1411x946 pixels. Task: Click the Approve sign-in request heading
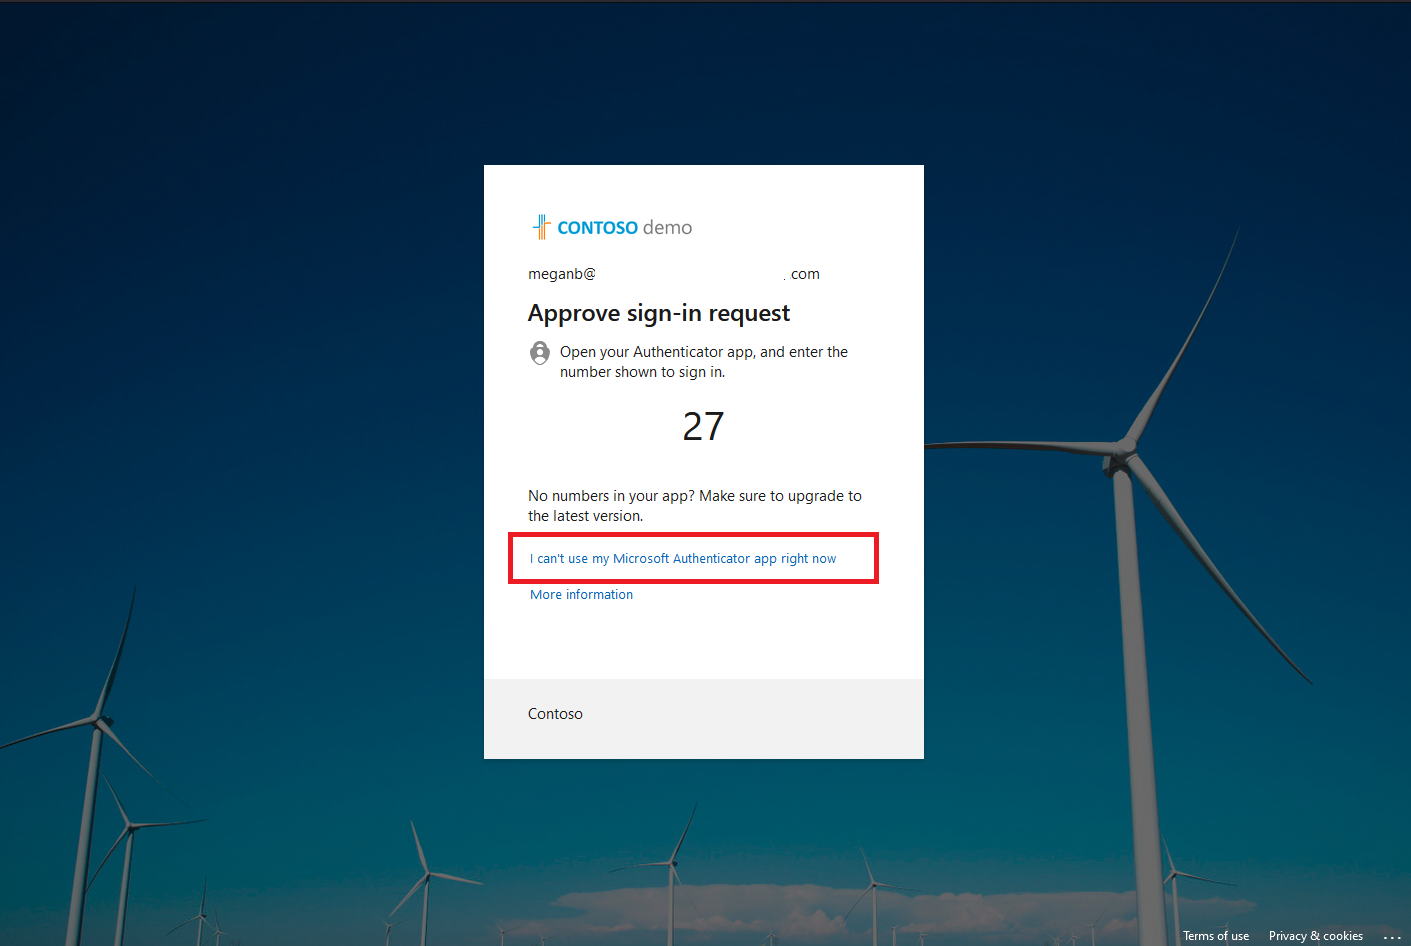[x=659, y=313]
